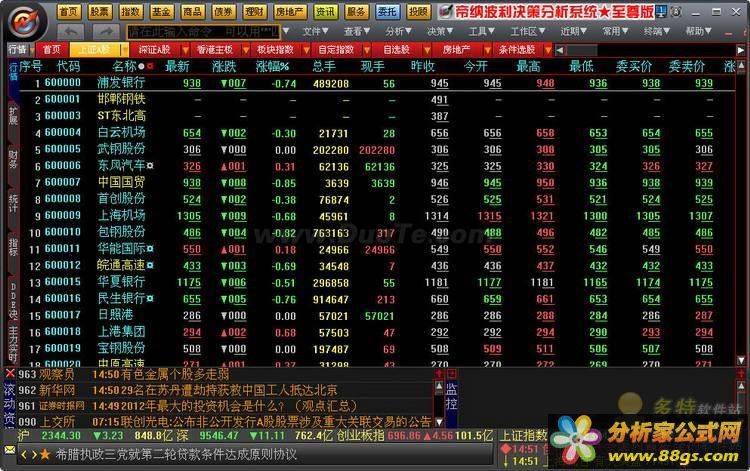Screen dimensions: 750x471
Task: Open dropdown arrow next to 条件选股 tab
Action: click(x=548, y=50)
